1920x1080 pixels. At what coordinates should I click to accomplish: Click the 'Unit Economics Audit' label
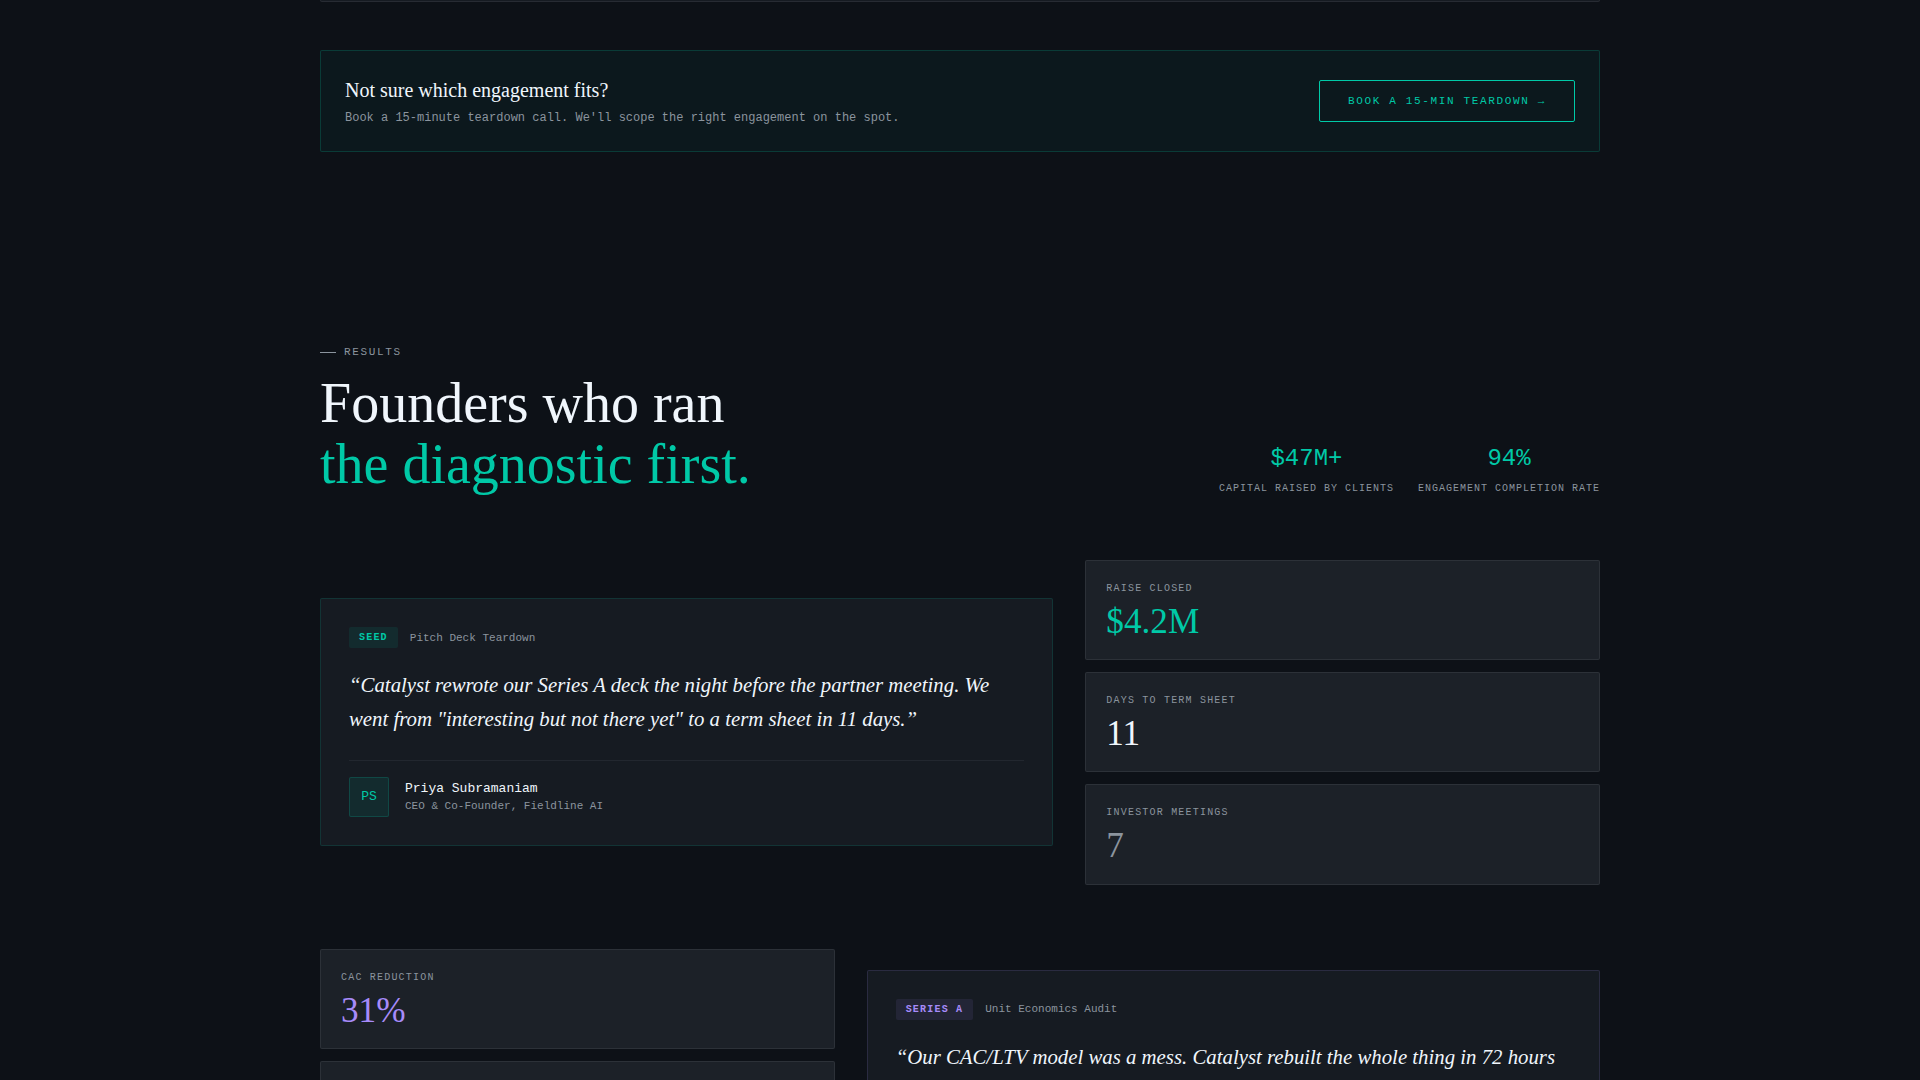[x=1051, y=1009]
